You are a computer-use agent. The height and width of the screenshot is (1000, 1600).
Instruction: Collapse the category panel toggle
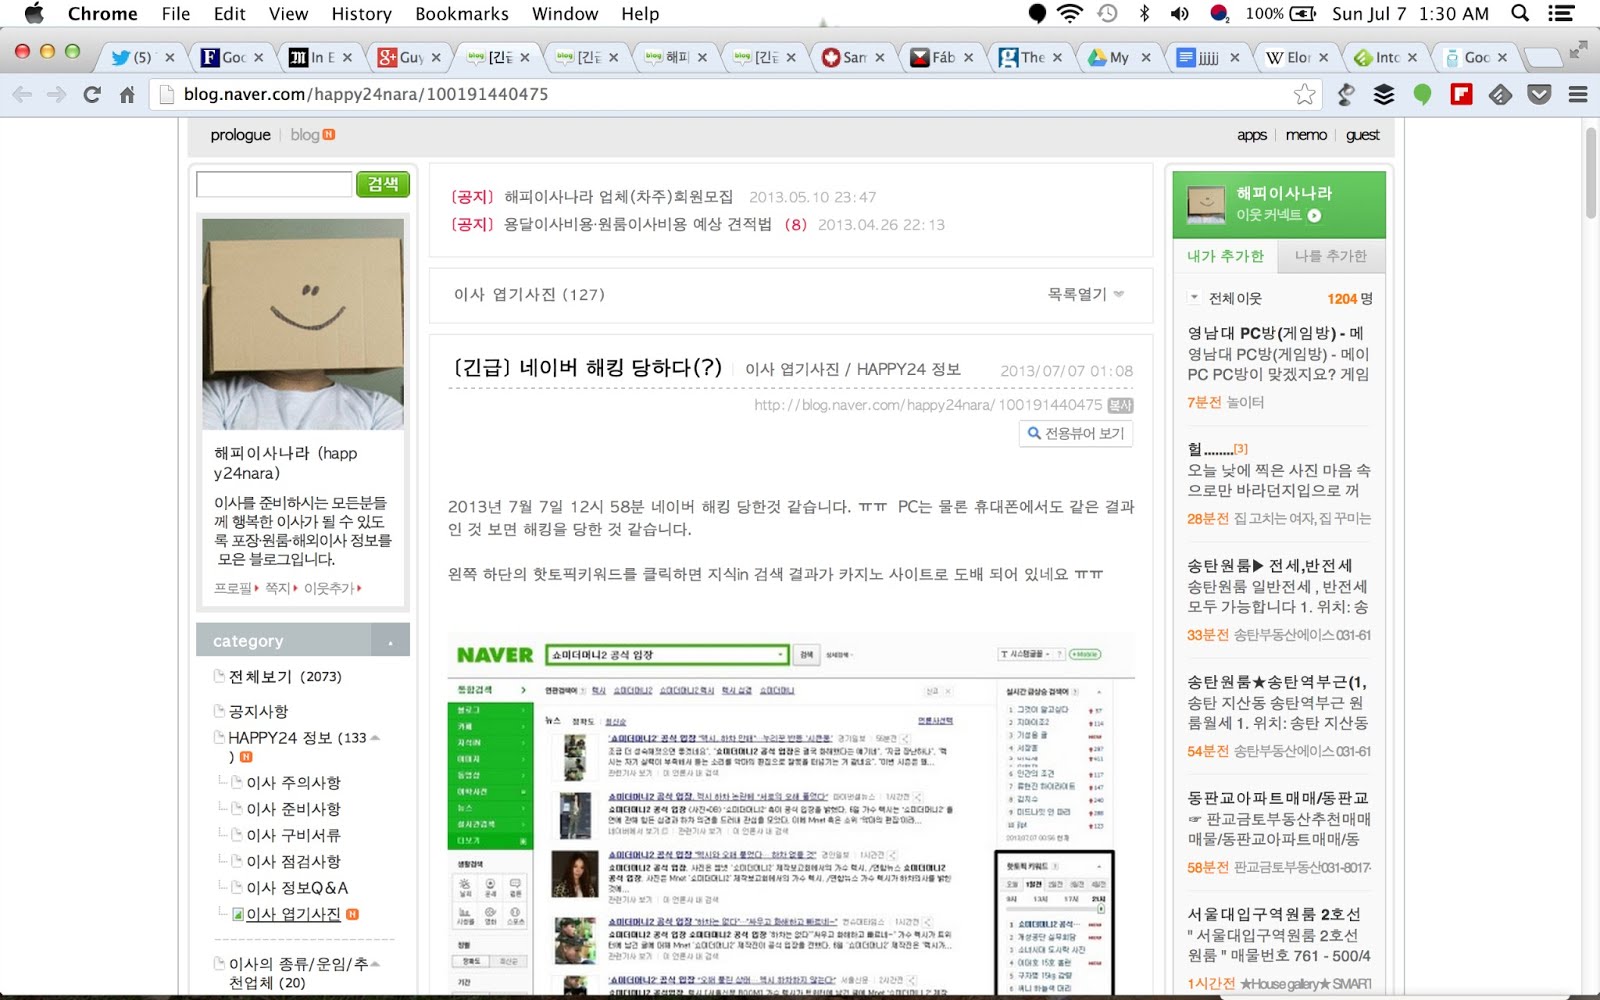(390, 641)
